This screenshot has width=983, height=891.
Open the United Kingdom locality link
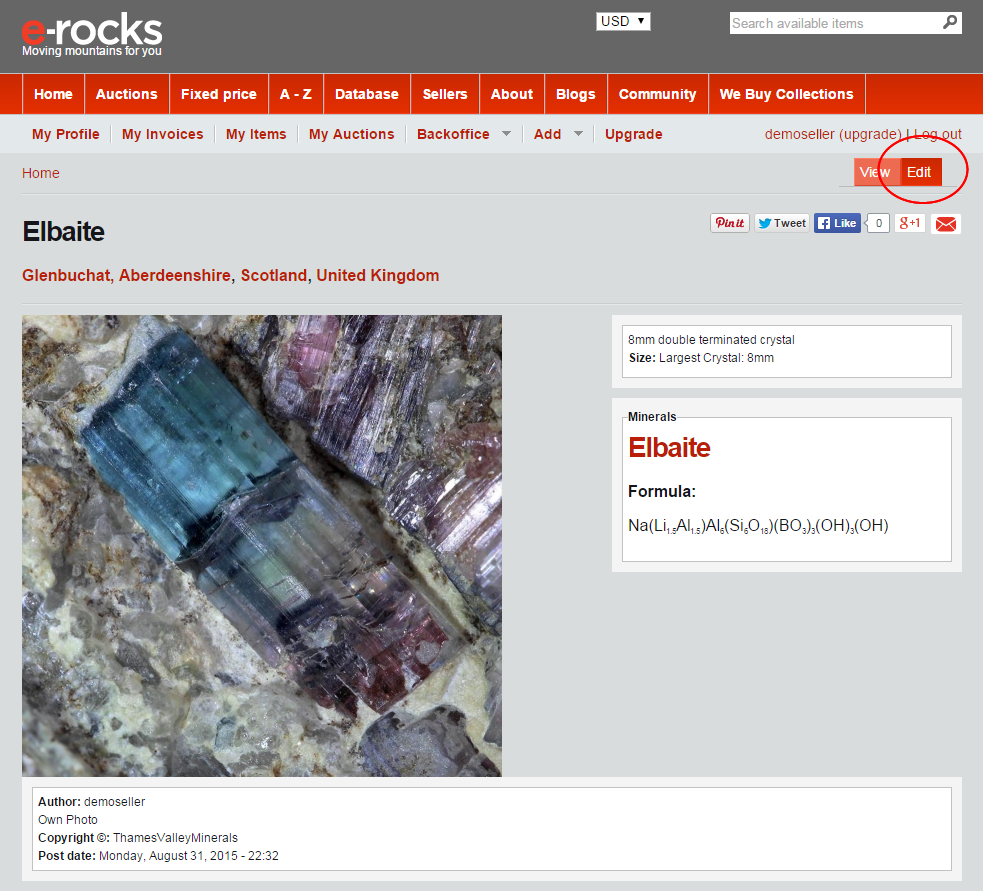point(378,275)
